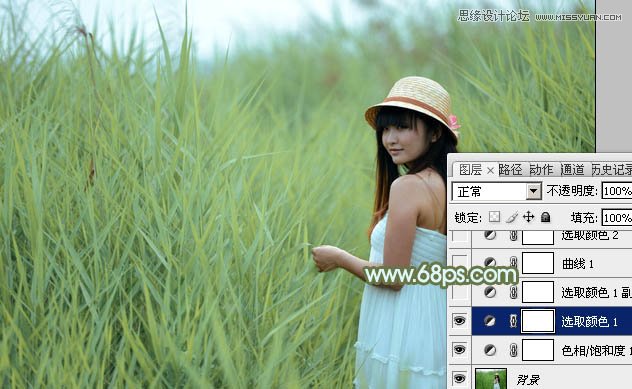Select the 色相/饱和度 1 layer name
Viewport: 632px width, 389px height.
click(x=596, y=351)
